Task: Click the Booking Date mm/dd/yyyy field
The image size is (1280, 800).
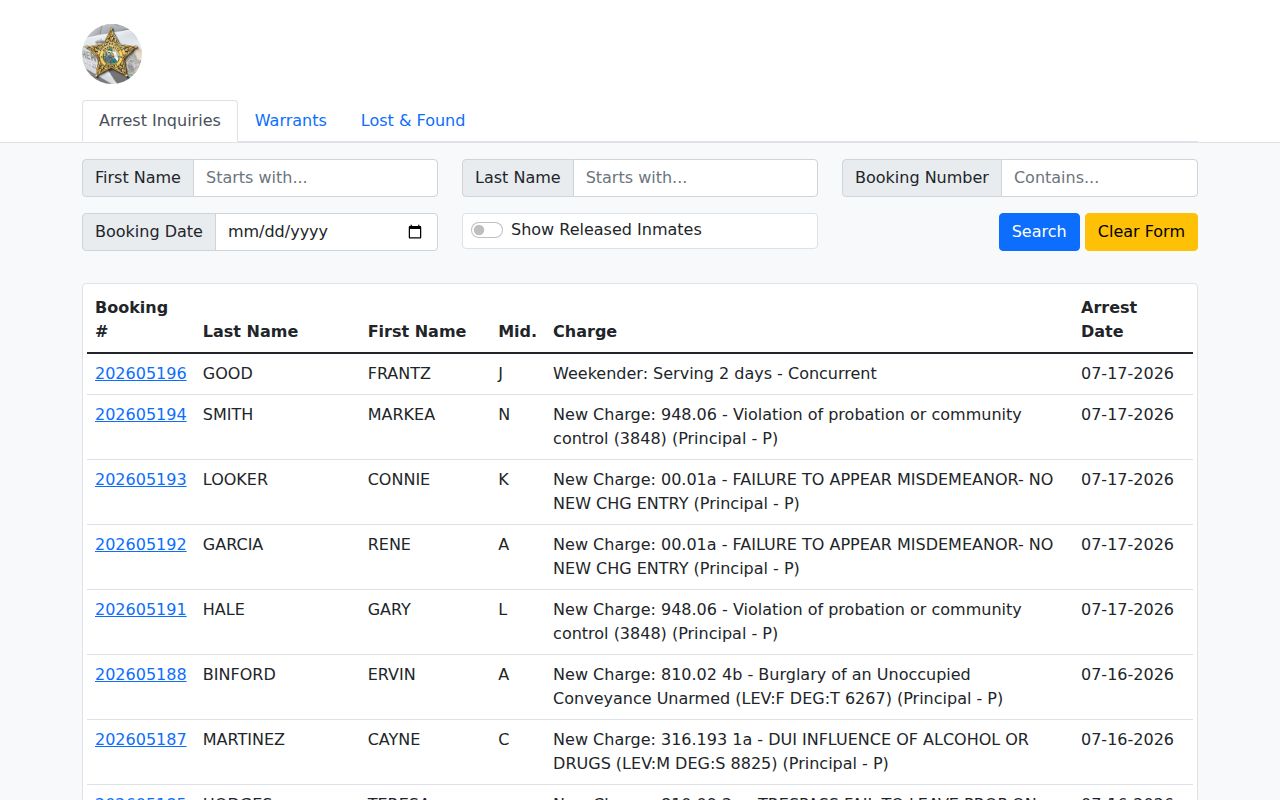Action: pos(326,232)
